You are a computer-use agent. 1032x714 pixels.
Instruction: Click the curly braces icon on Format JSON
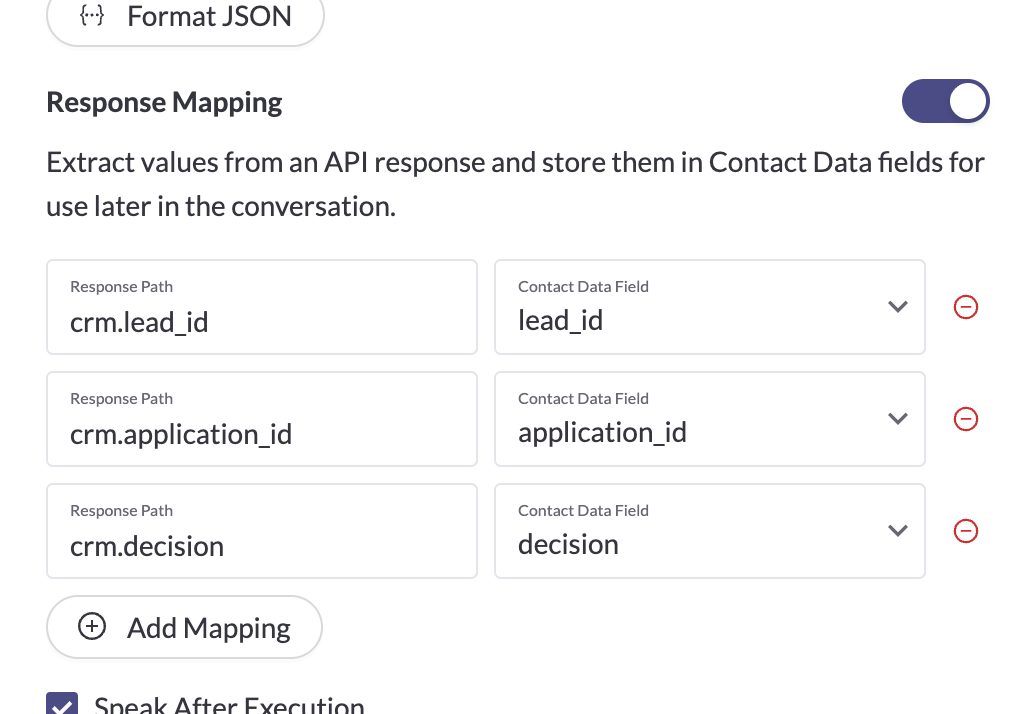pos(91,15)
